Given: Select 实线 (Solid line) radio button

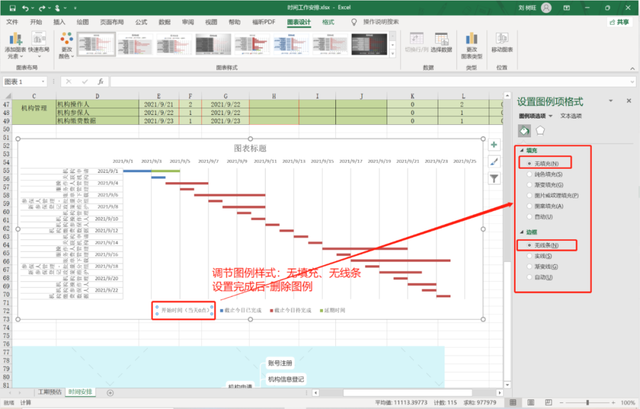Looking at the screenshot, I should [x=529, y=256].
